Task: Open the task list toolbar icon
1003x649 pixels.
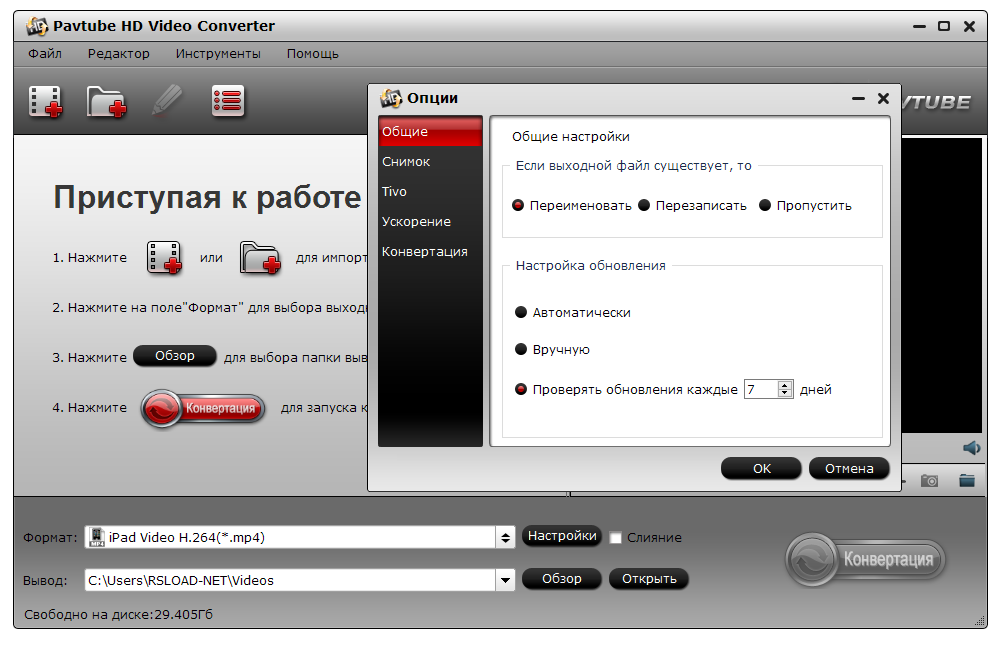Action: (x=228, y=101)
